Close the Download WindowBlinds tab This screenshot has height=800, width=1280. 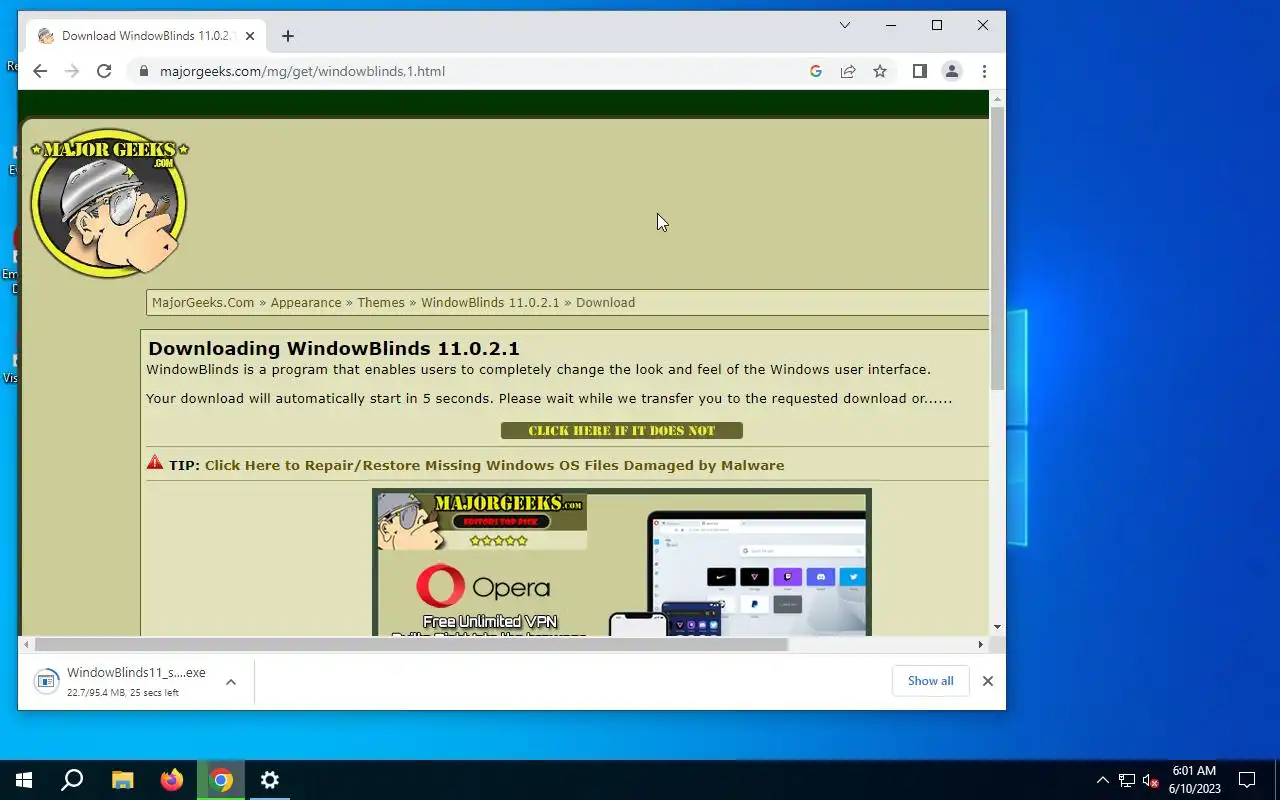[250, 36]
